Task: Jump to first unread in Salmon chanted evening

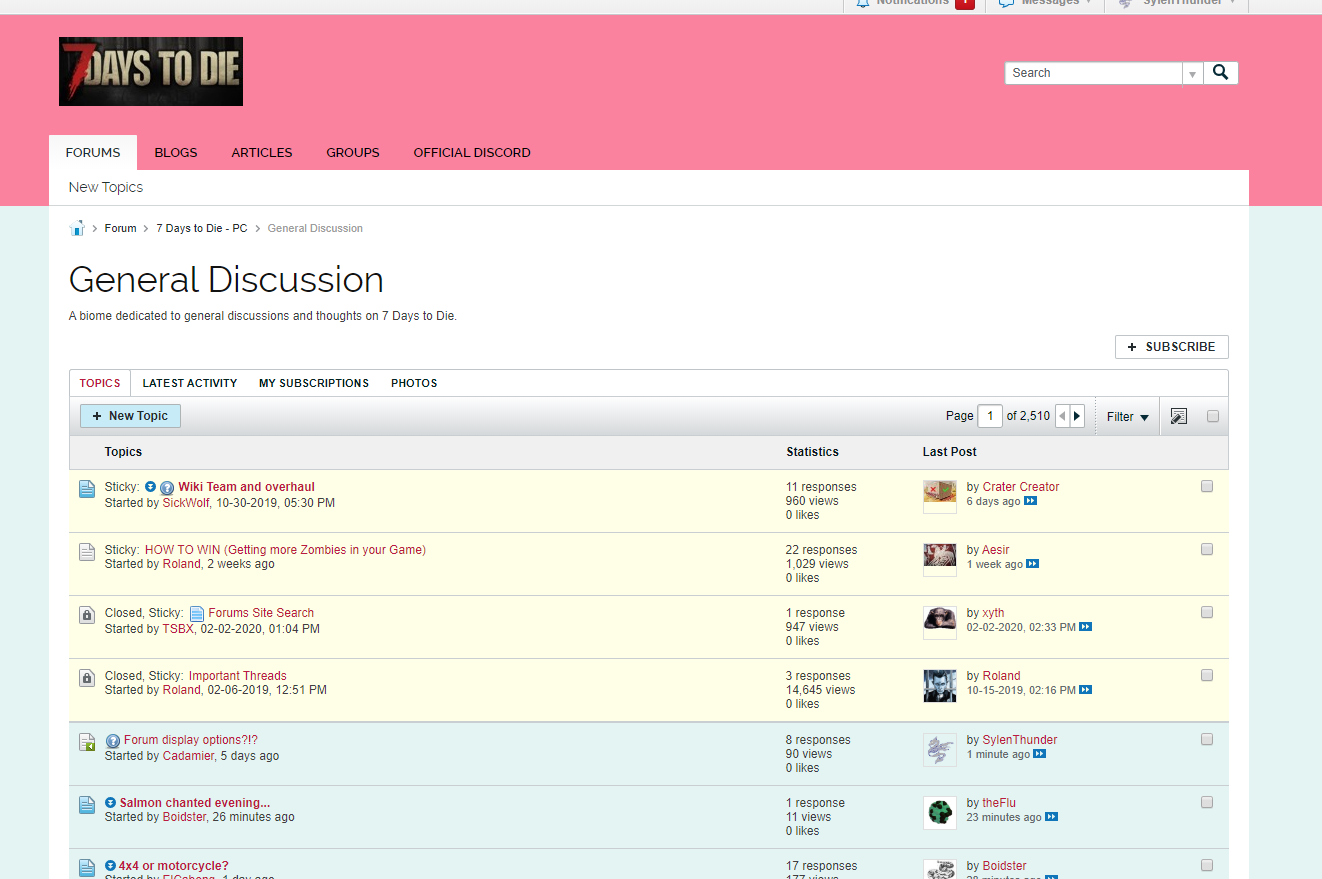Action: (111, 803)
